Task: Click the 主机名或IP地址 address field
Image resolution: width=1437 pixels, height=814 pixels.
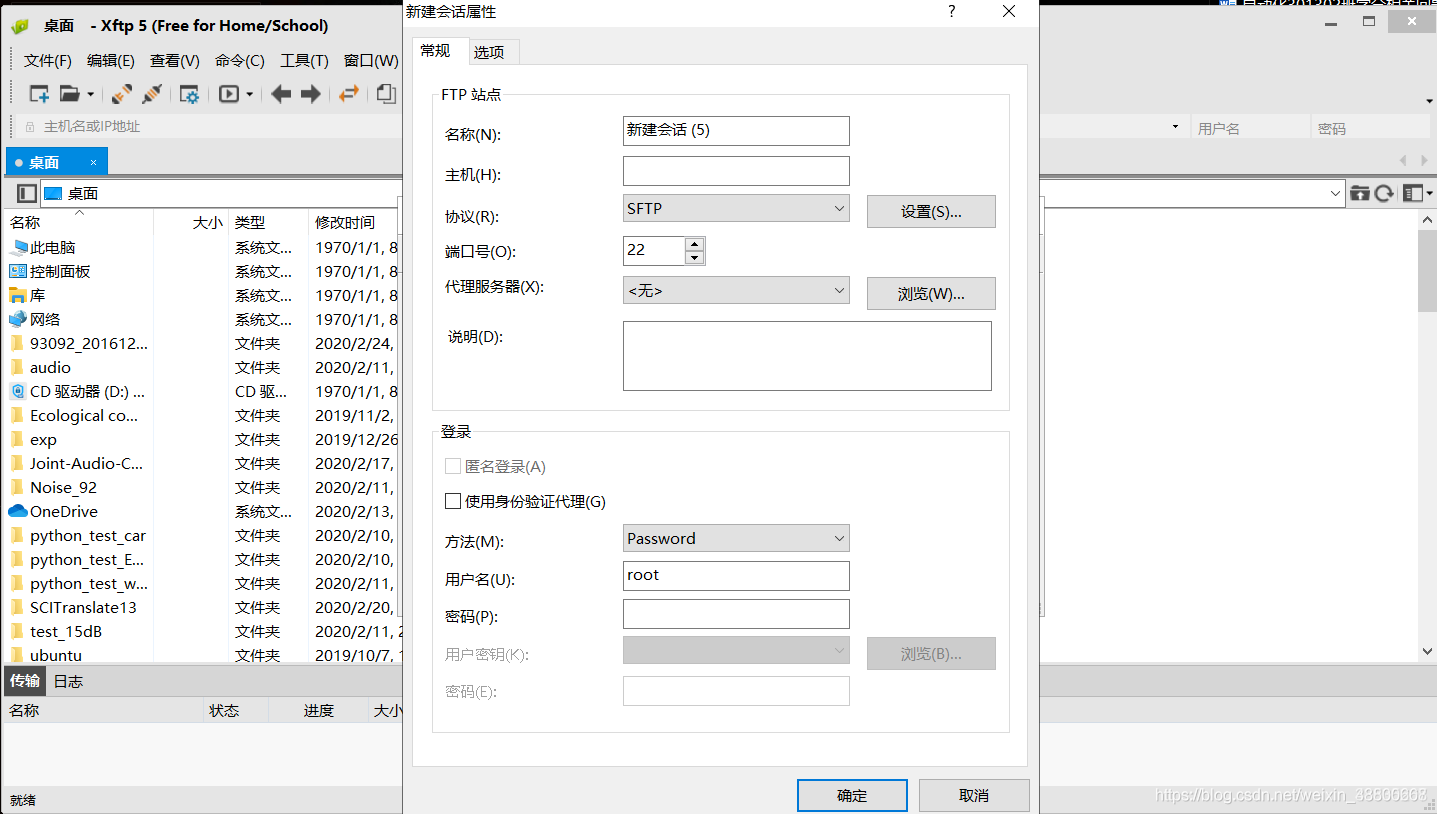Action: click(x=210, y=127)
